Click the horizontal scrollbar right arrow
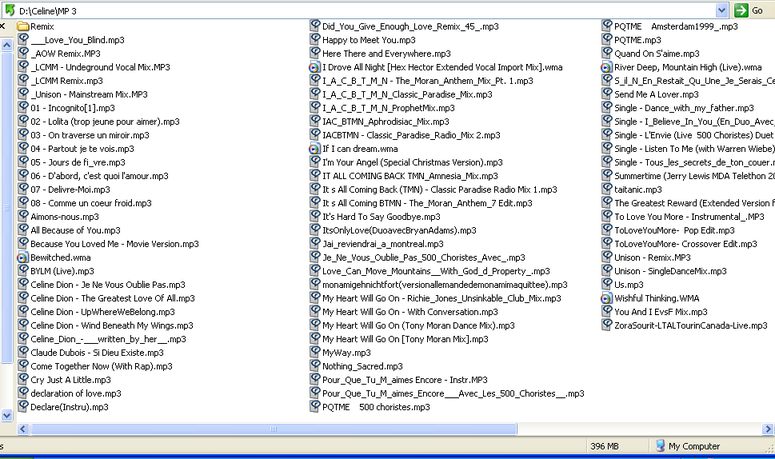Image resolution: width=775 pixels, height=459 pixels. [768, 429]
